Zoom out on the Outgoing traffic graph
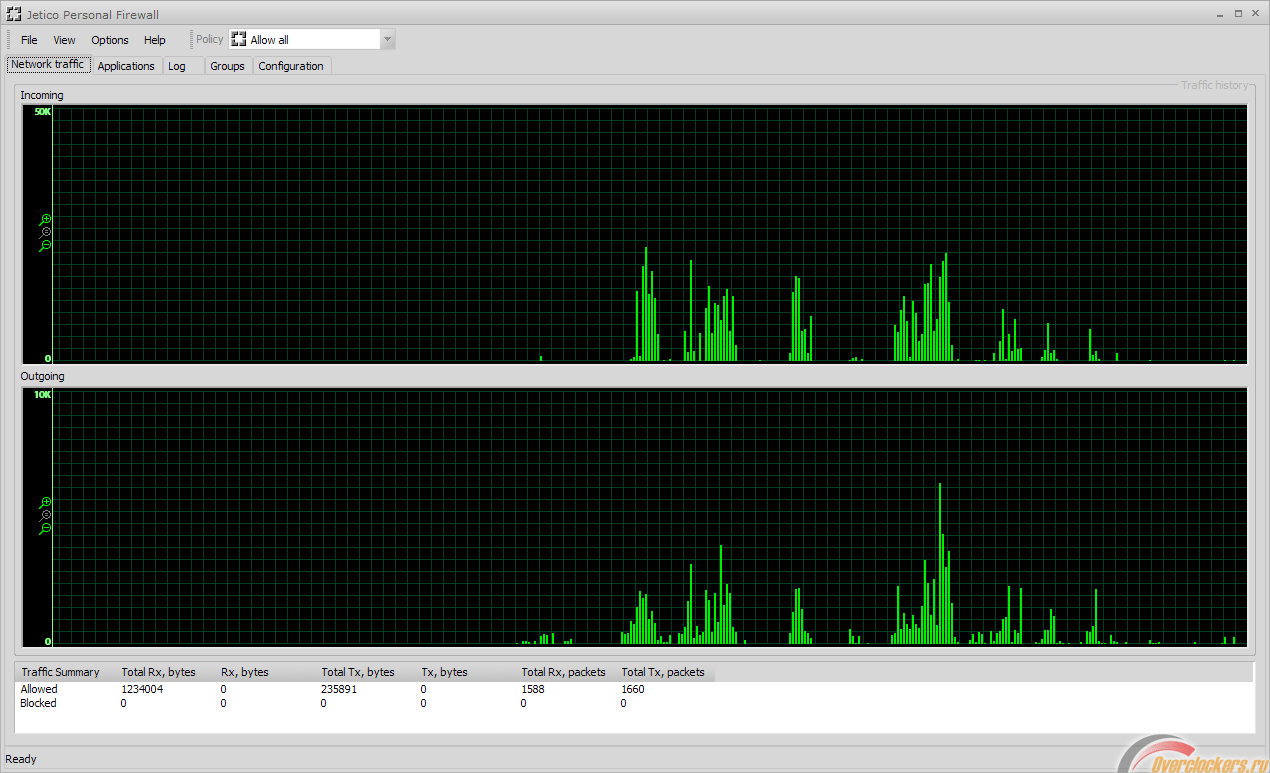Image resolution: width=1270 pixels, height=773 pixels. (x=45, y=528)
